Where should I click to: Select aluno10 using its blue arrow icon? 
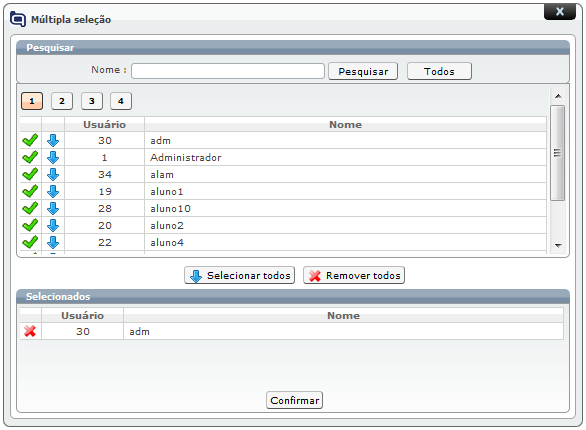pos(53,208)
